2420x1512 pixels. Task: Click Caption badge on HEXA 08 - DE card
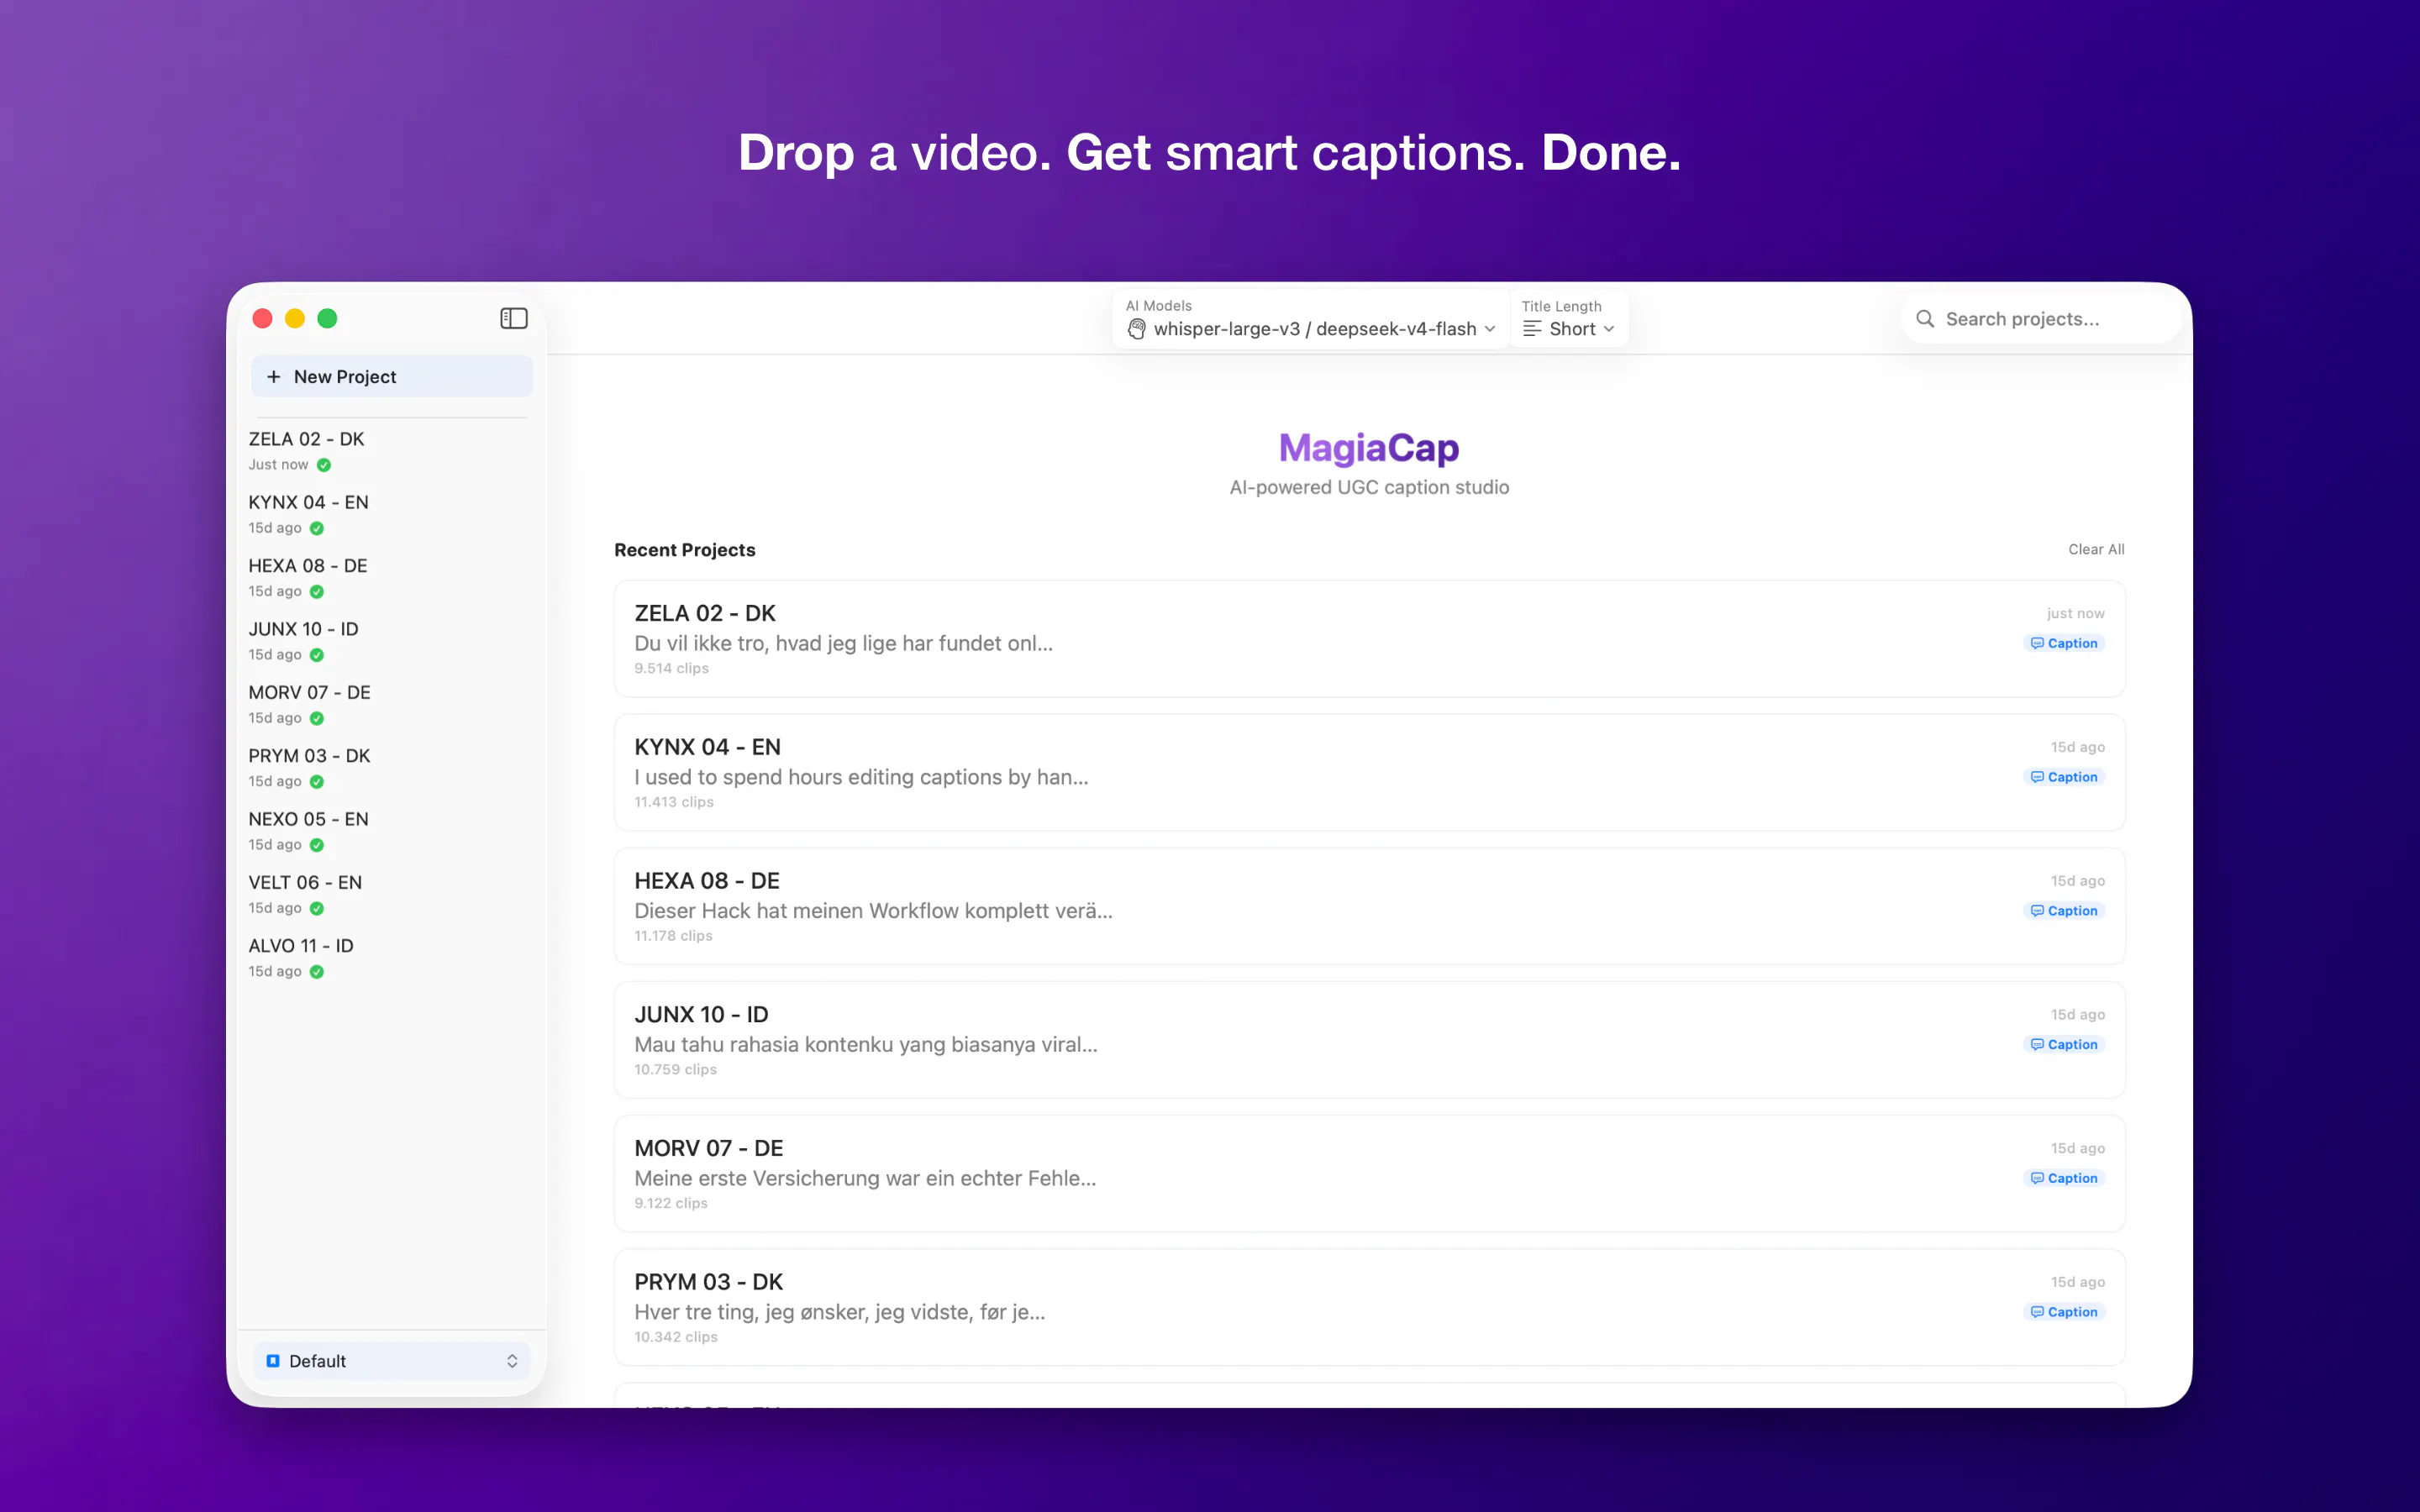click(2064, 911)
